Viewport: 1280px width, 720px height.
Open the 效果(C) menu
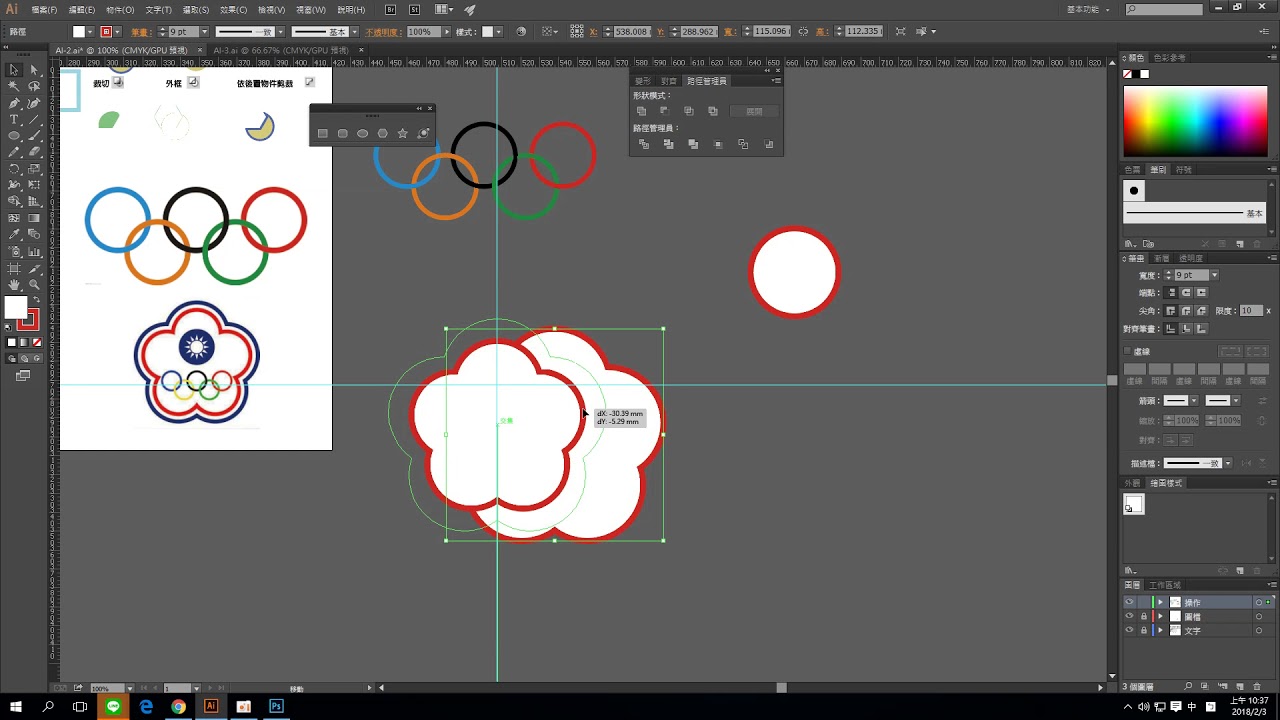(x=233, y=9)
